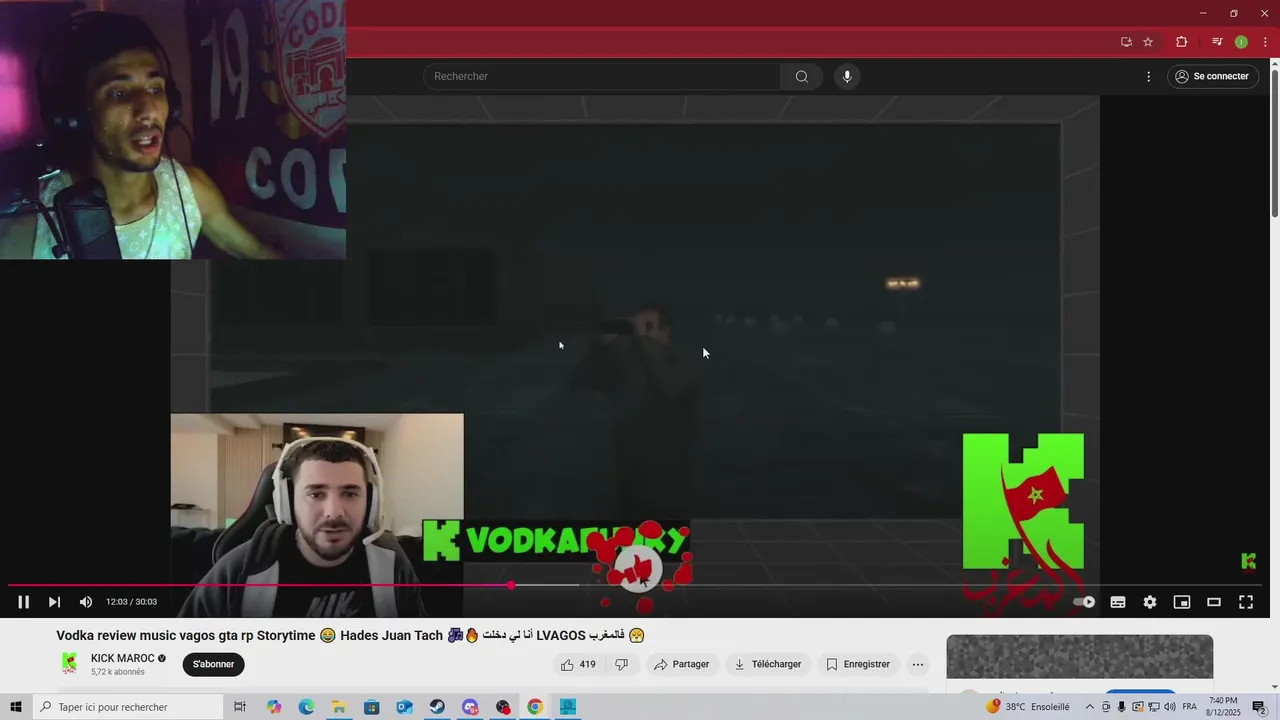The height and width of the screenshot is (720, 1280).
Task: Like the video with 419 likes
Action: (x=578, y=664)
